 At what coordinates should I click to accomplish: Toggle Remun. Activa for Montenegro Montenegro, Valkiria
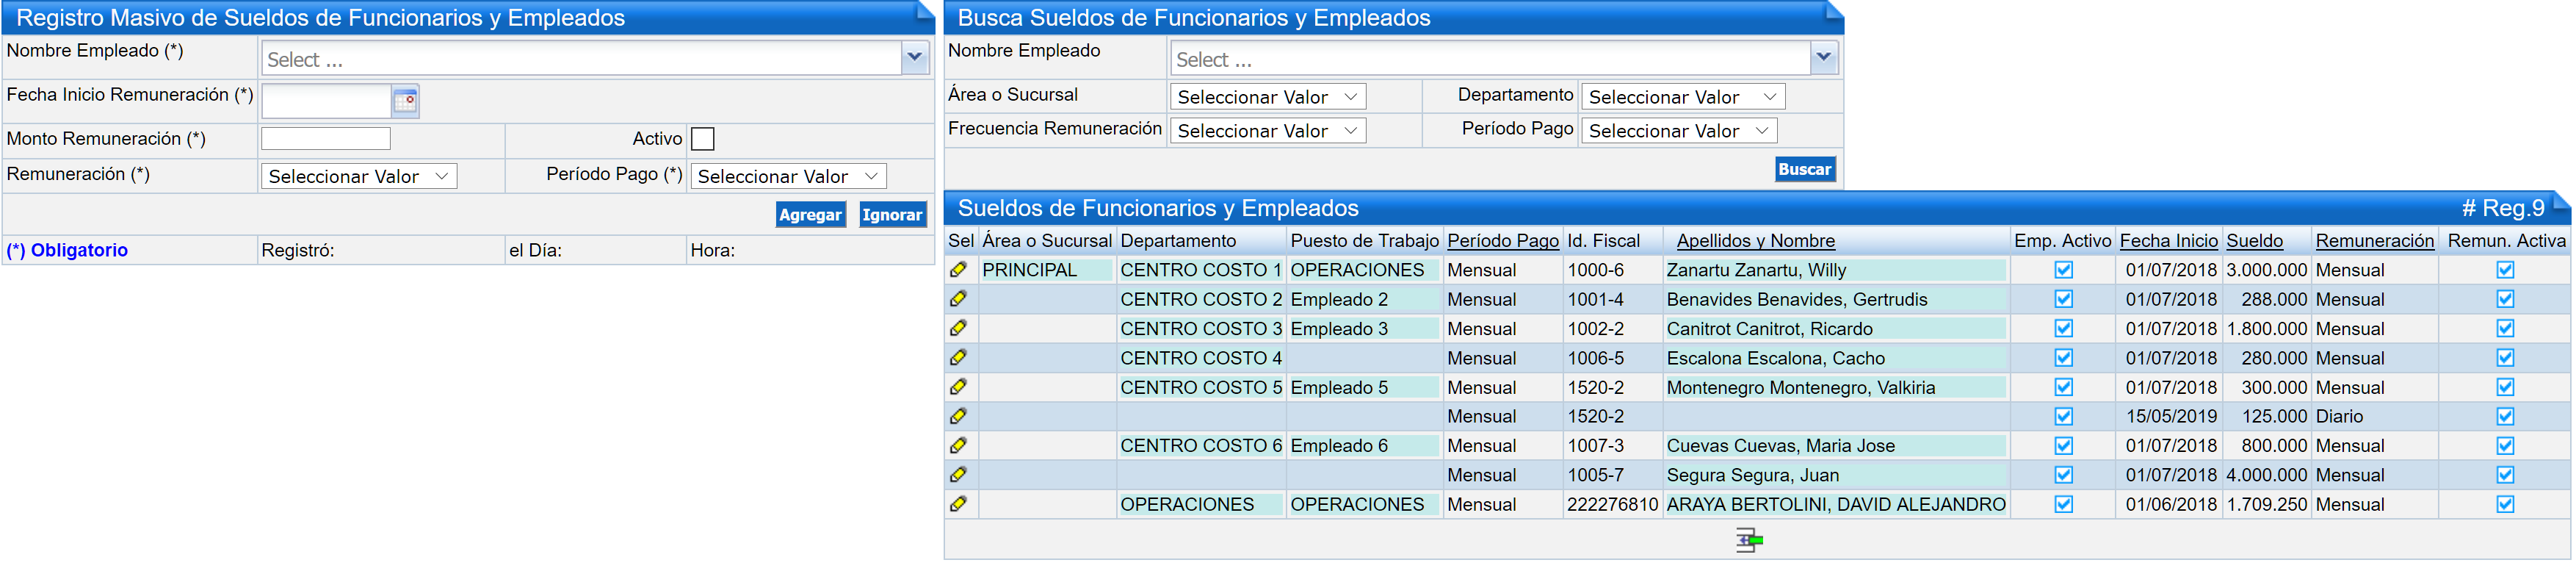pyautogui.click(x=2505, y=387)
